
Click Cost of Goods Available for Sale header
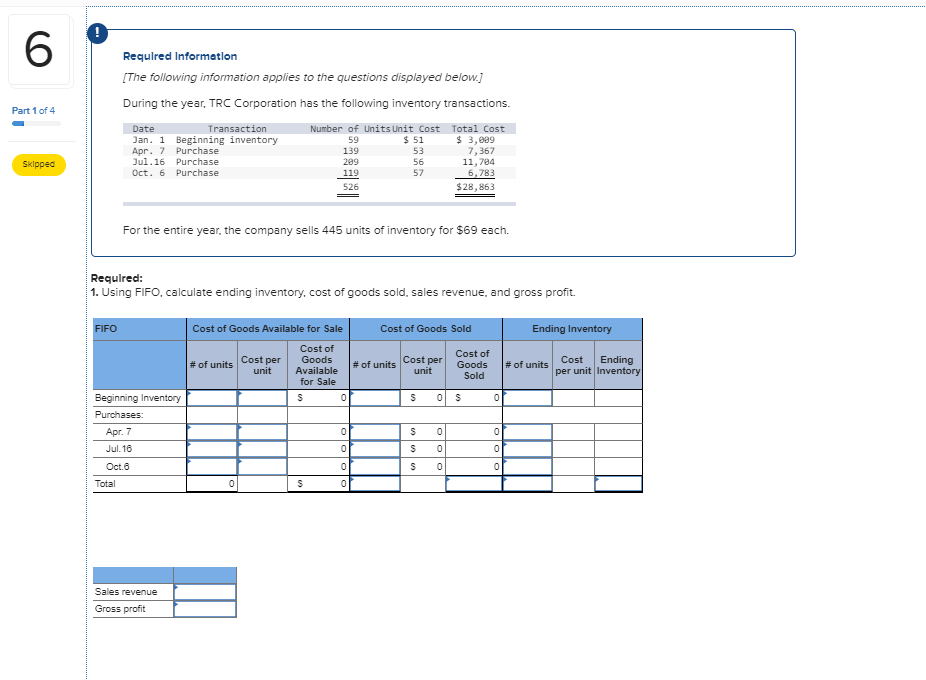point(268,329)
